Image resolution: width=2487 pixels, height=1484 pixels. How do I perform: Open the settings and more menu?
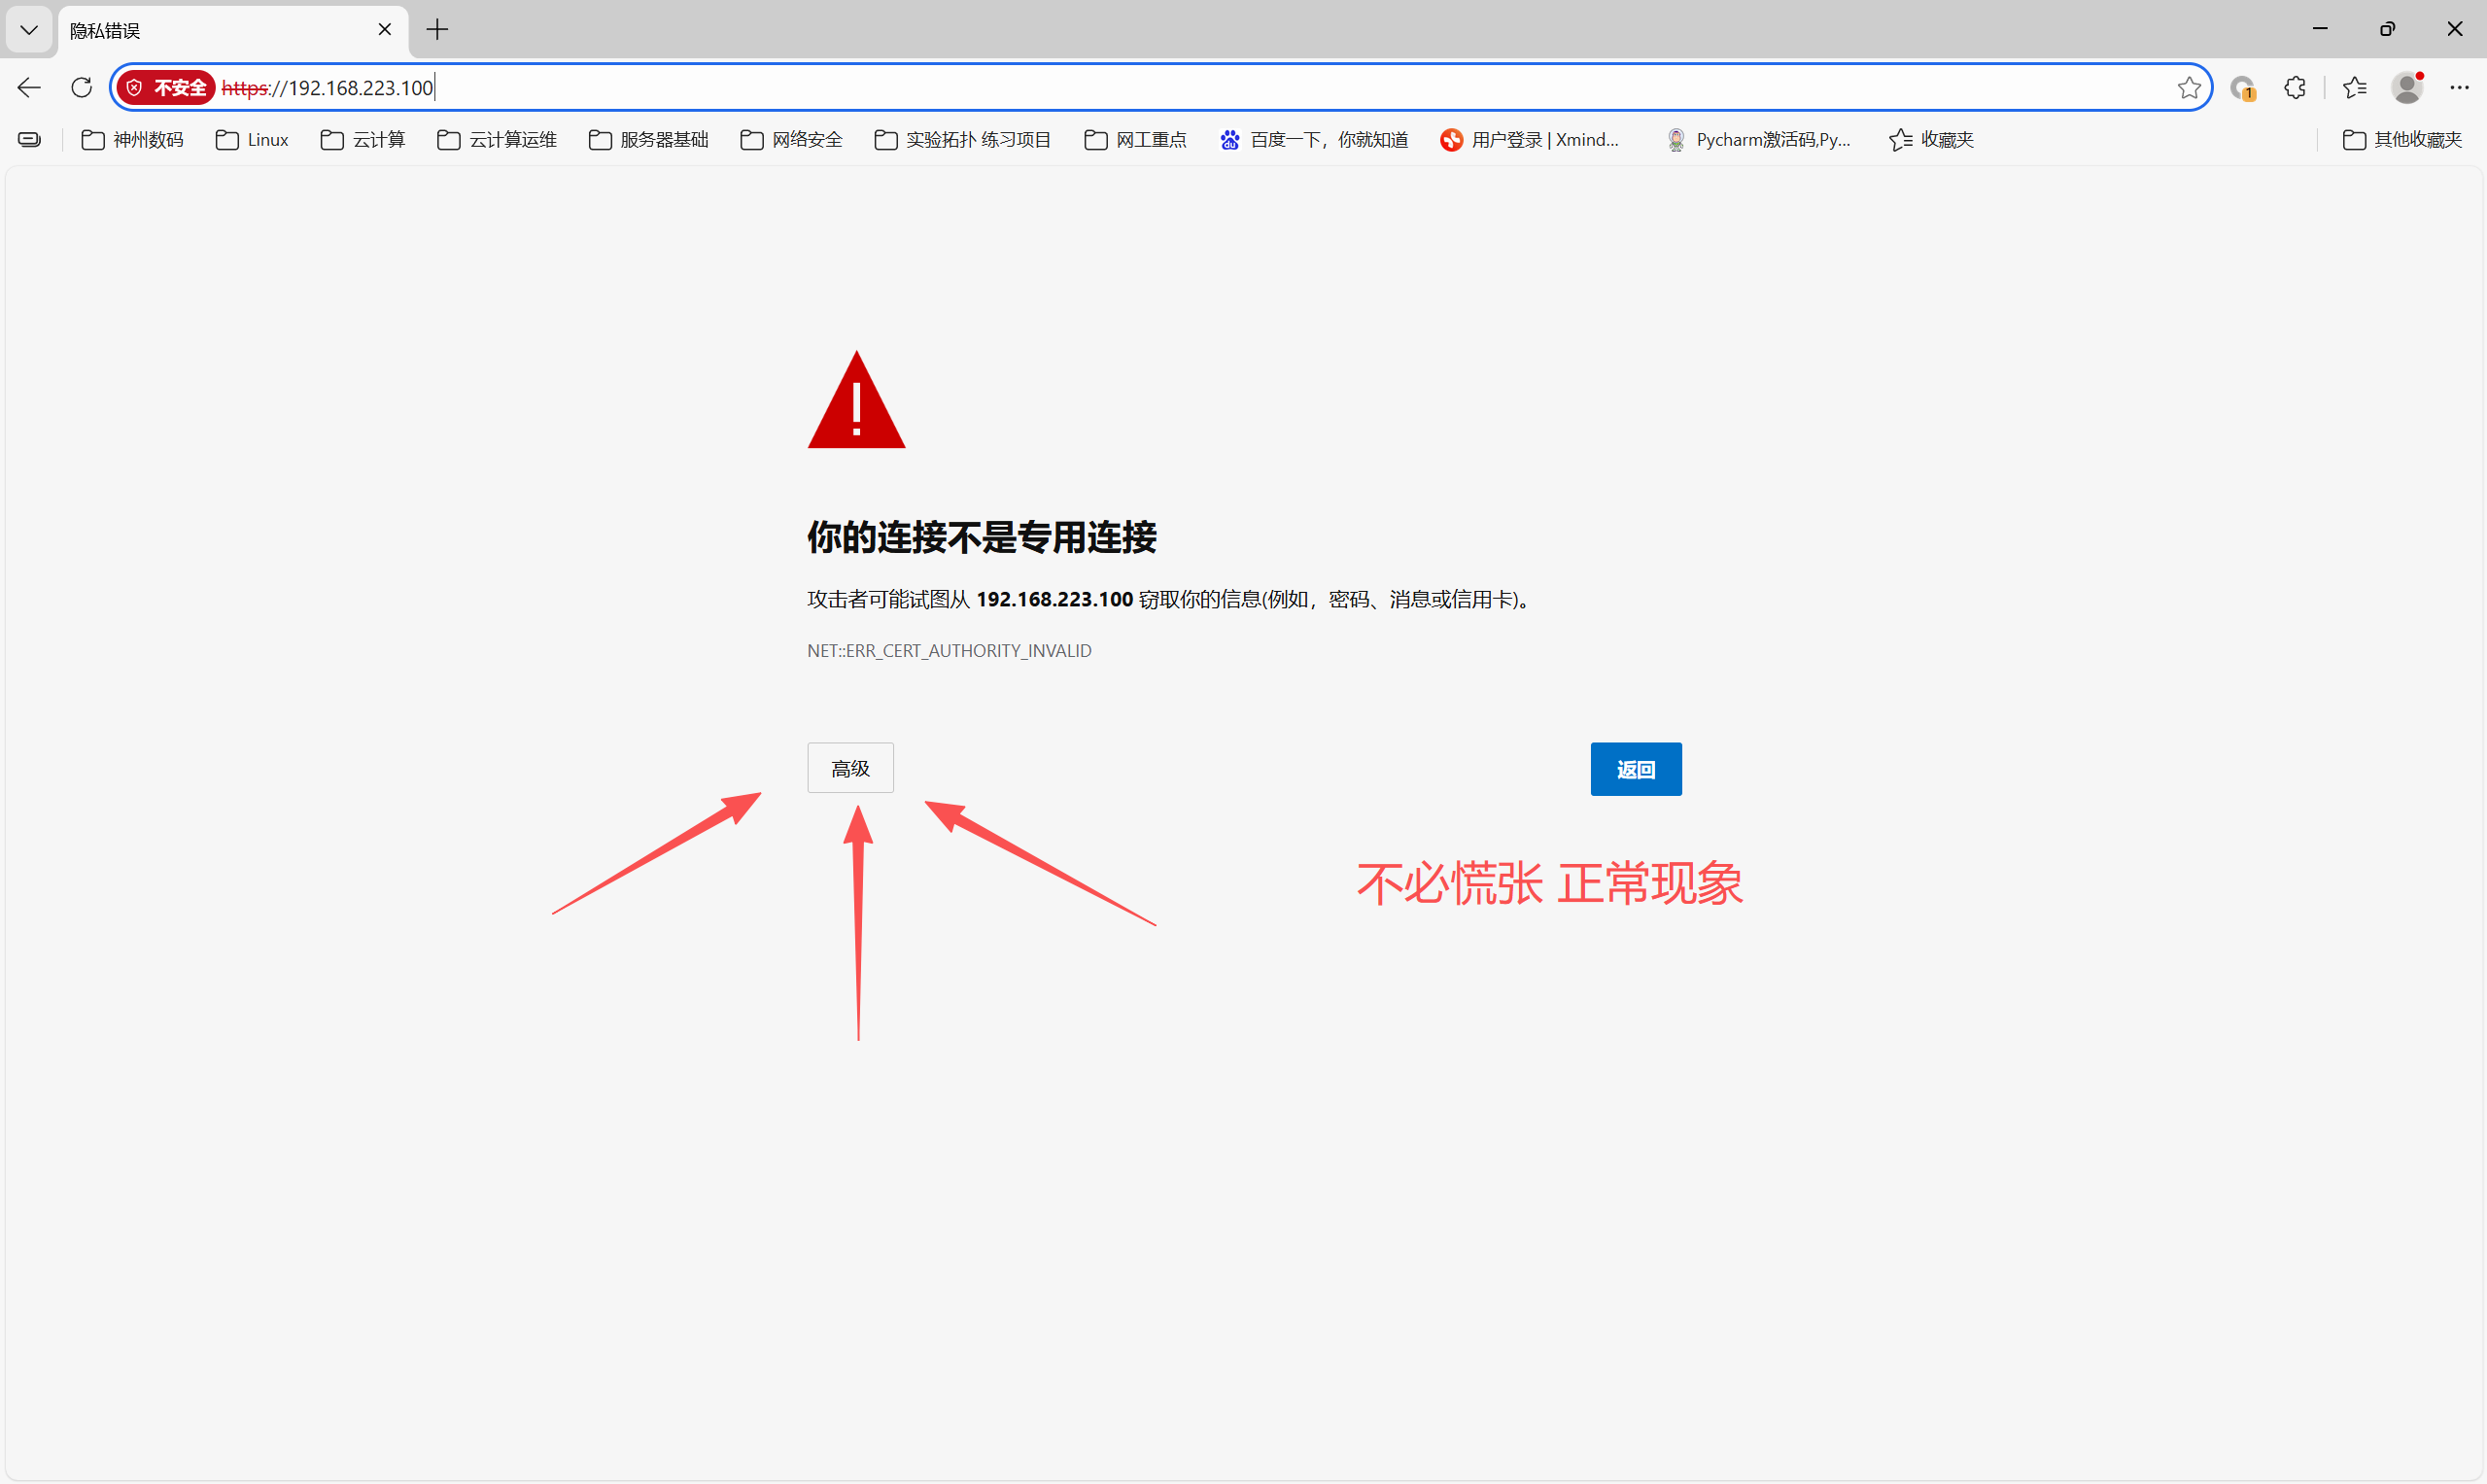pos(2459,88)
